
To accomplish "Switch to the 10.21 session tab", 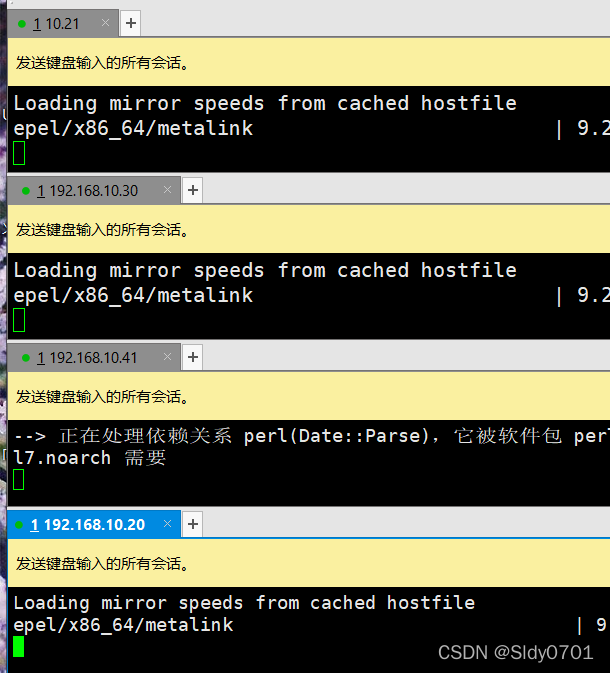I will pyautogui.click(x=63, y=23).
